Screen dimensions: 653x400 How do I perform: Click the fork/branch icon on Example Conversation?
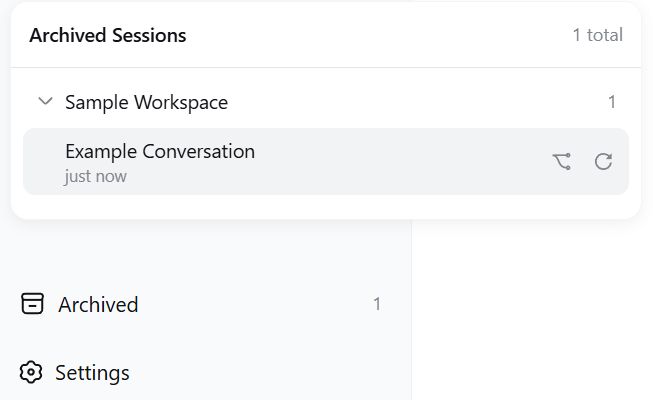click(x=562, y=162)
